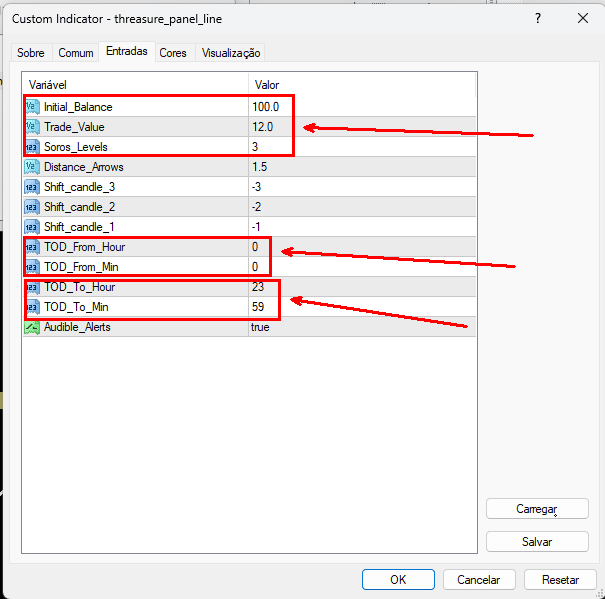The image size is (605, 599).
Task: Select the Shift_candle_3 variable name
Action: pyautogui.click(x=79, y=187)
